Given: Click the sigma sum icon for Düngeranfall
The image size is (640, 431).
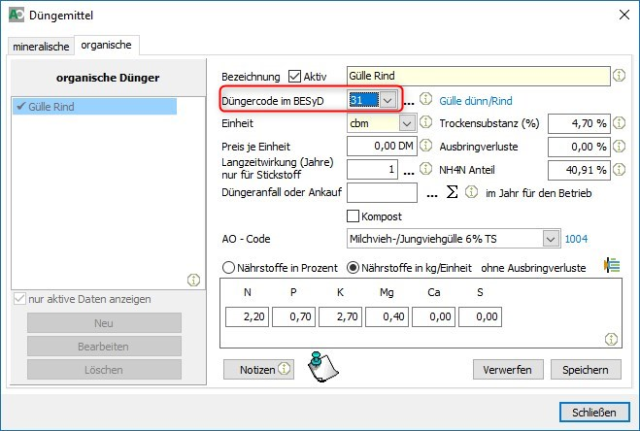Looking at the screenshot, I should [x=451, y=191].
